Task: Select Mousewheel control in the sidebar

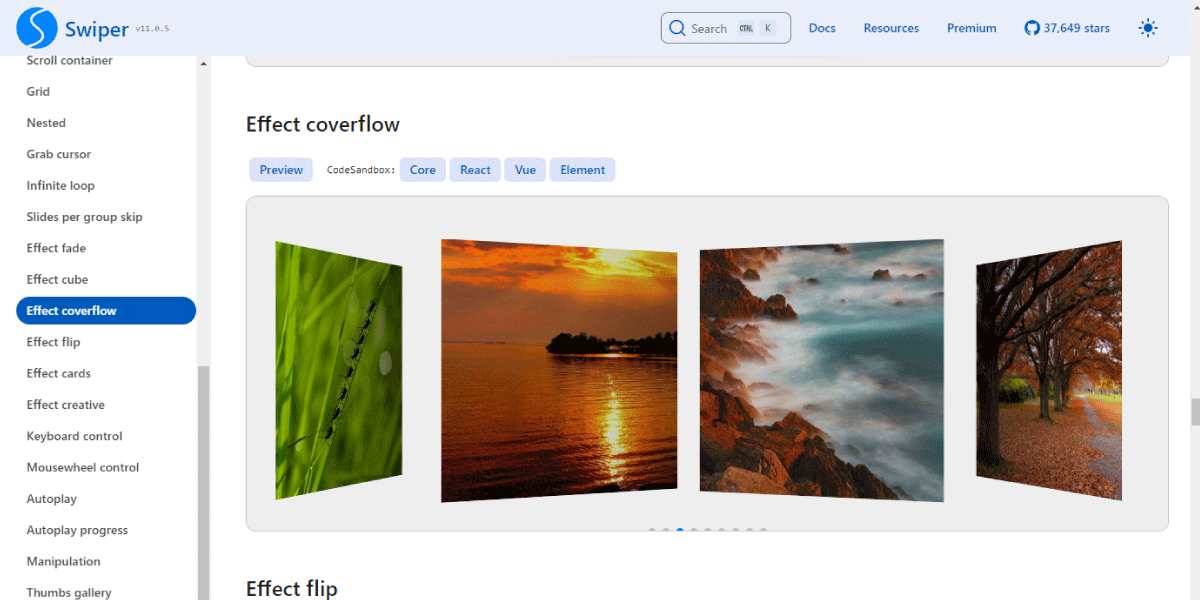Action: [x=83, y=467]
